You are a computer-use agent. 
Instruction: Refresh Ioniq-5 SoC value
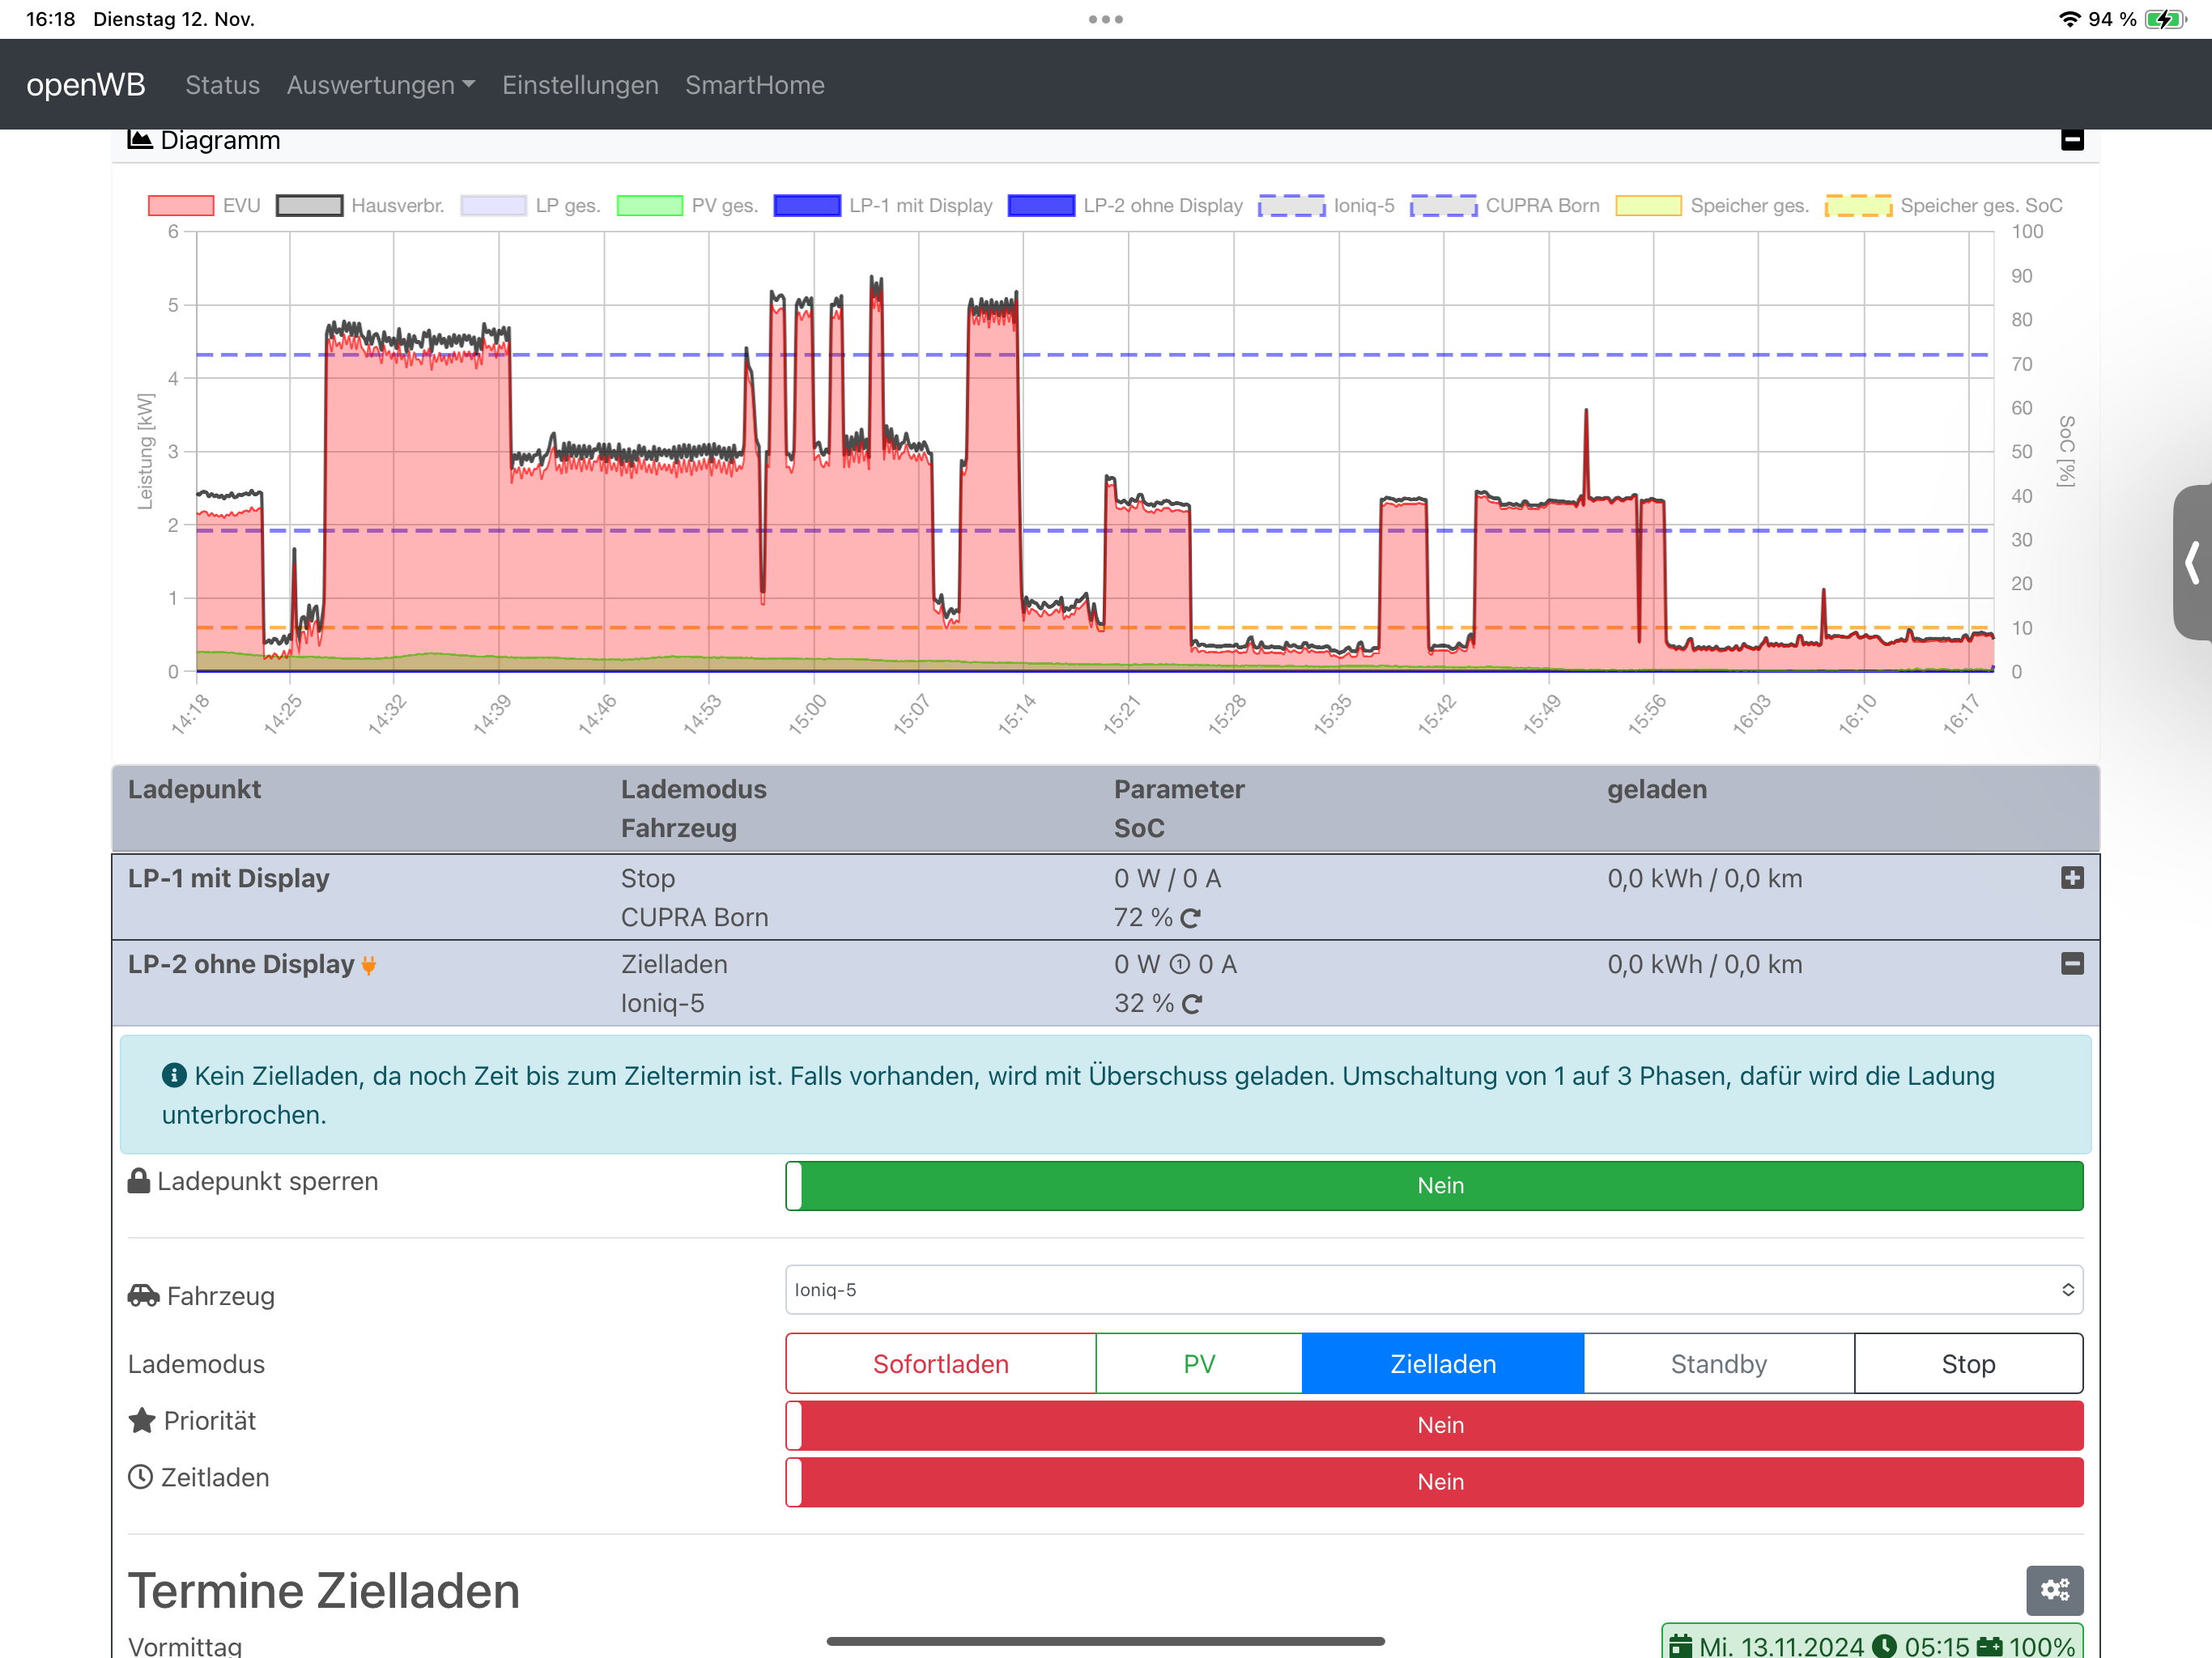pos(1191,1004)
